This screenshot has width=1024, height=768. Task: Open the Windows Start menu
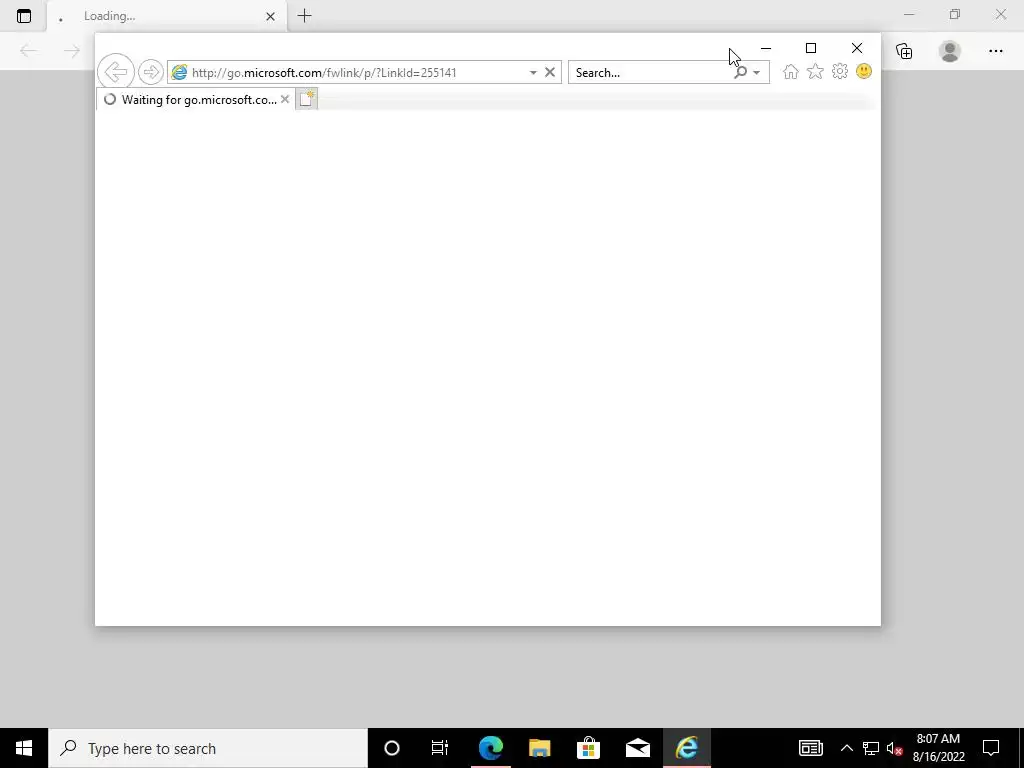(24, 748)
